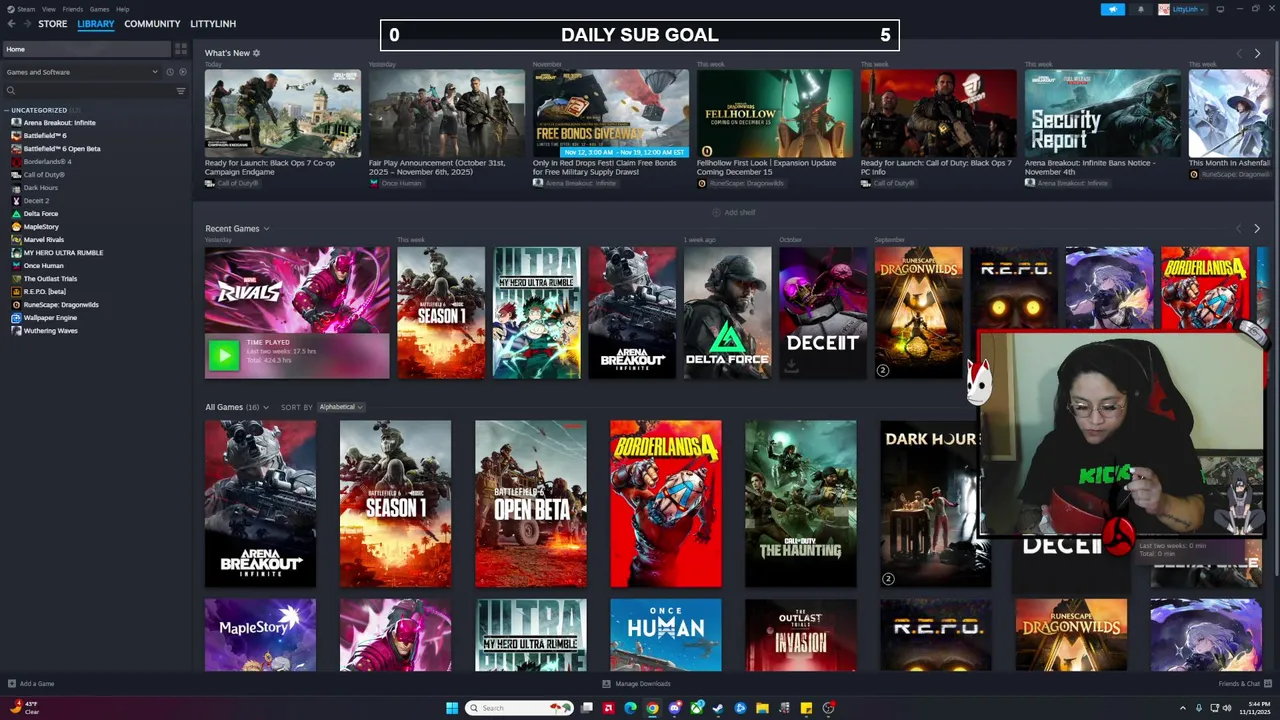Image resolution: width=1280 pixels, height=720 pixels.
Task: Select Borderlands 4 in sidebar list
Action: pos(47,162)
